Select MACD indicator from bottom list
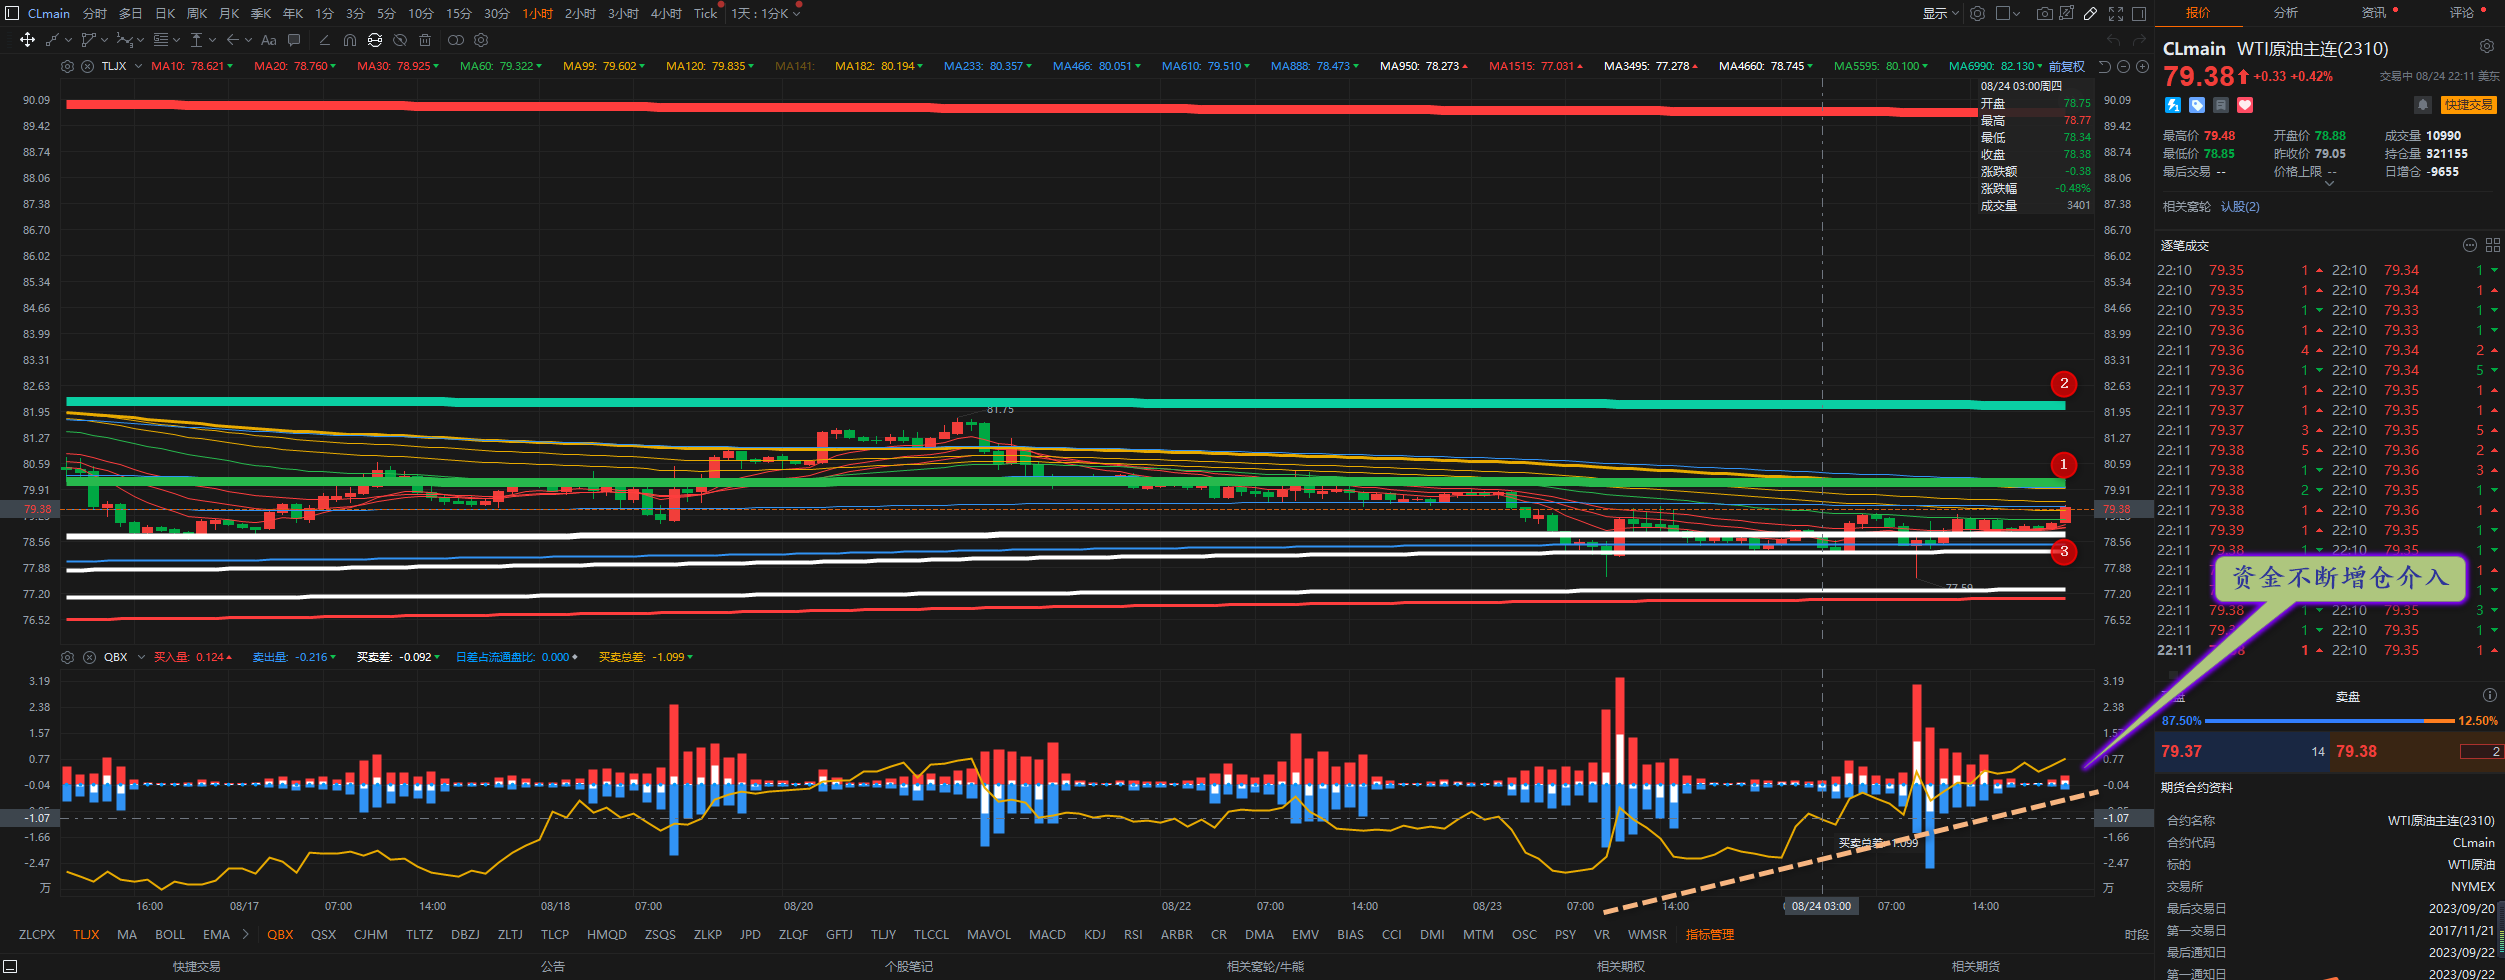Image resolution: width=2505 pixels, height=980 pixels. point(1047,935)
